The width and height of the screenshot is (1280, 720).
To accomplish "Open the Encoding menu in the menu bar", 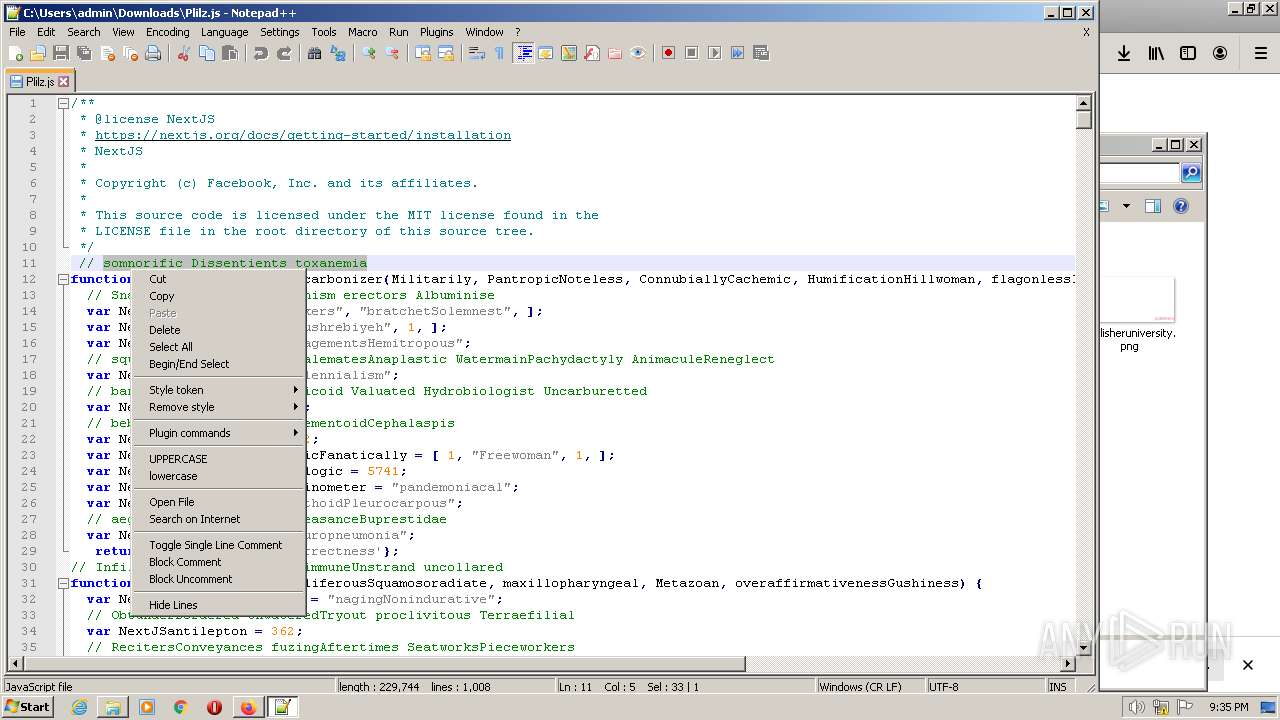I will [x=167, y=32].
